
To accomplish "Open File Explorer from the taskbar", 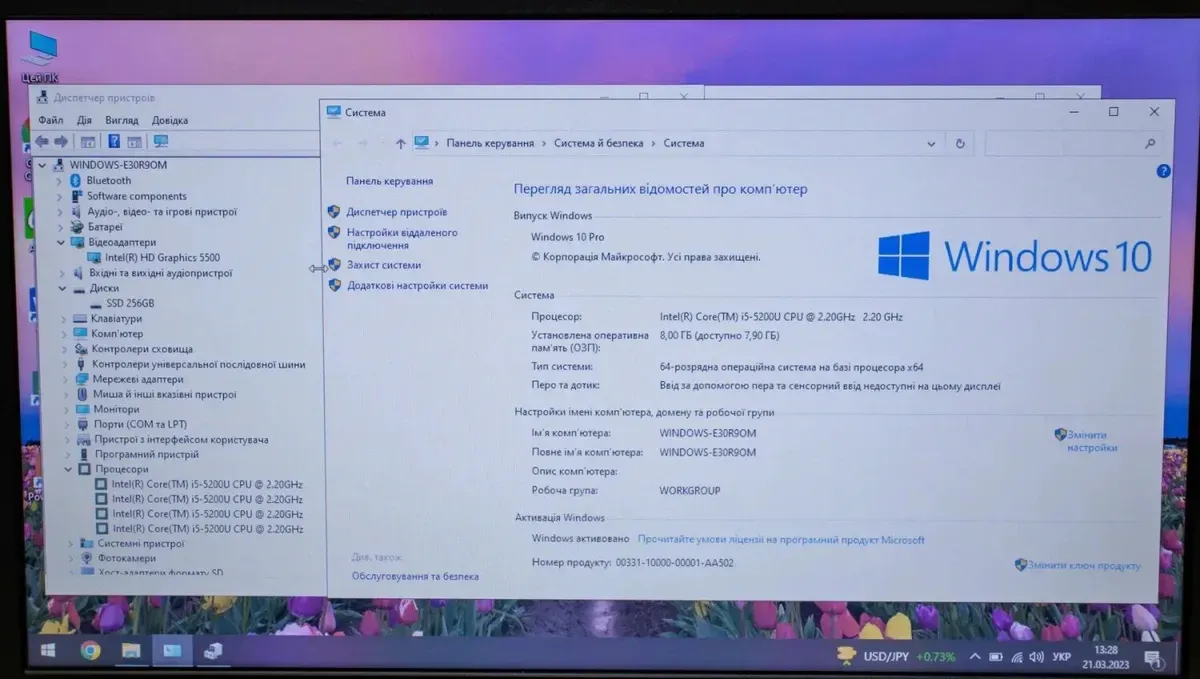I will point(131,651).
